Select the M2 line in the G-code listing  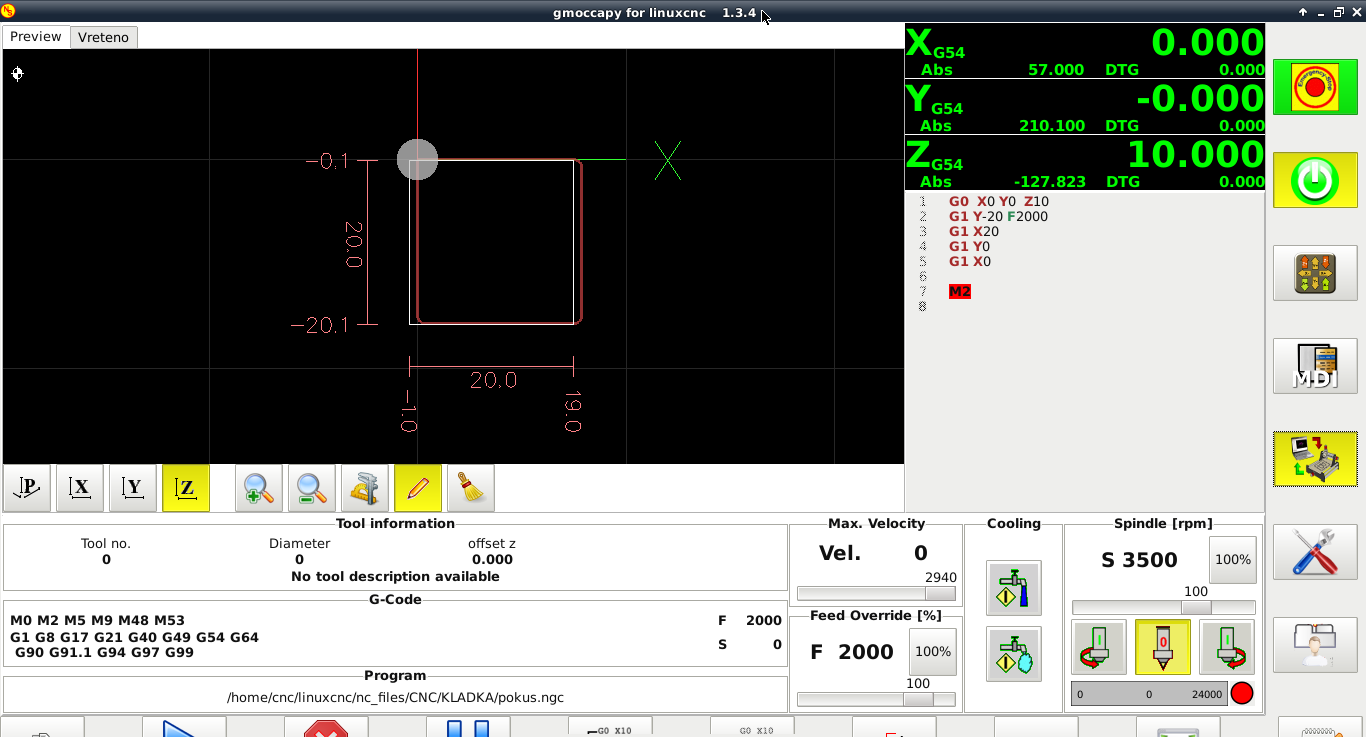(960, 292)
